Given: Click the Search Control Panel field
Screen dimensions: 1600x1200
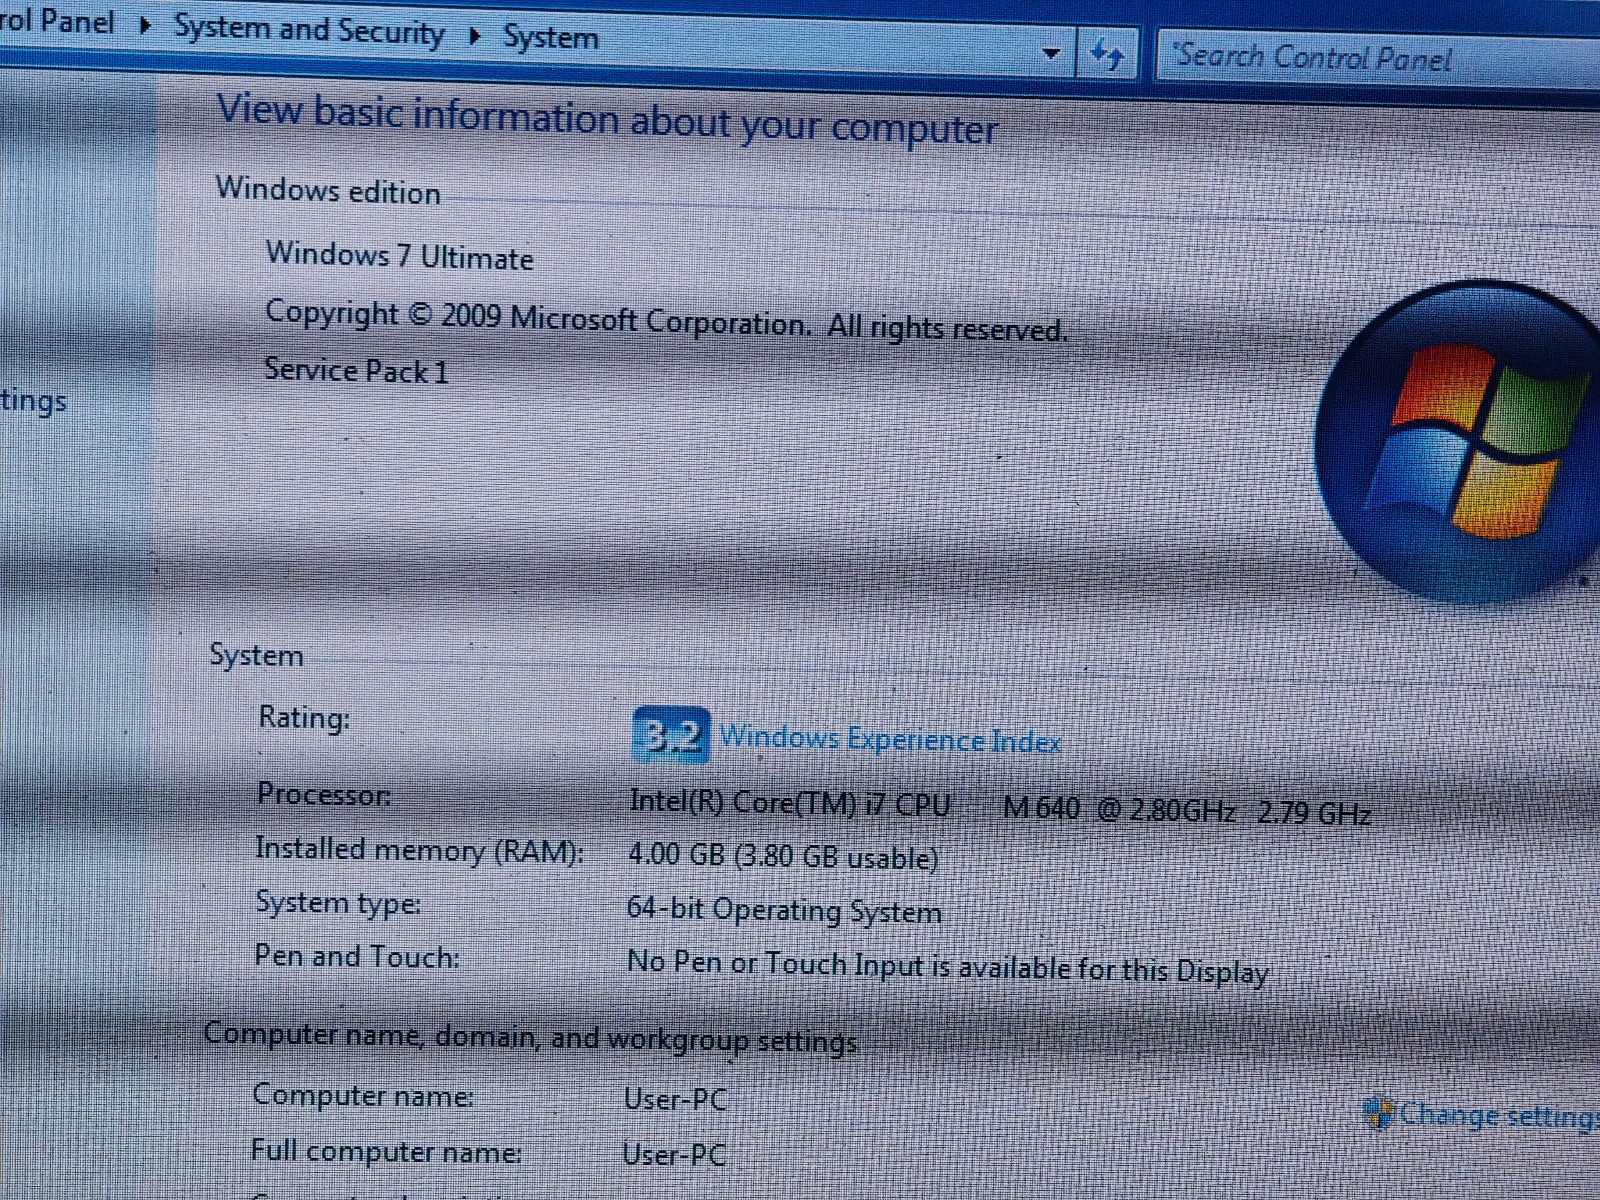Looking at the screenshot, I should [1378, 57].
